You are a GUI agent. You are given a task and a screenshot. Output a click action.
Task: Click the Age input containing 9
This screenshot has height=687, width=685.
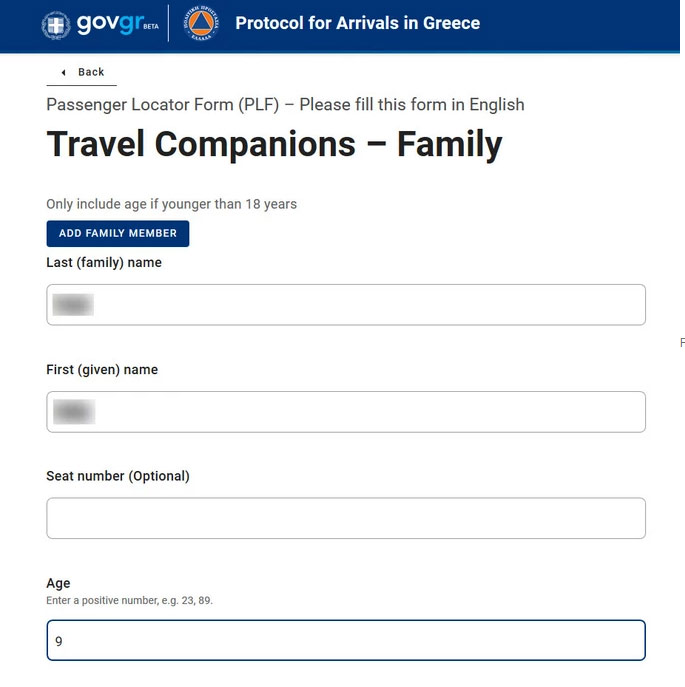(346, 640)
